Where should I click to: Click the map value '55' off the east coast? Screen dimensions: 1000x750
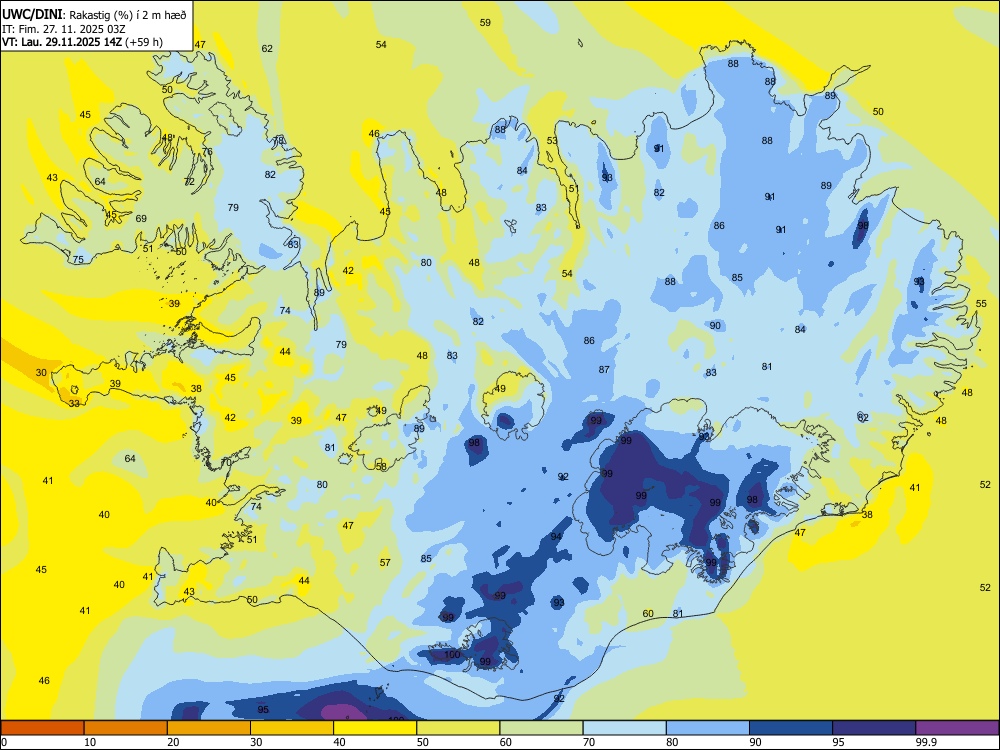click(x=982, y=304)
